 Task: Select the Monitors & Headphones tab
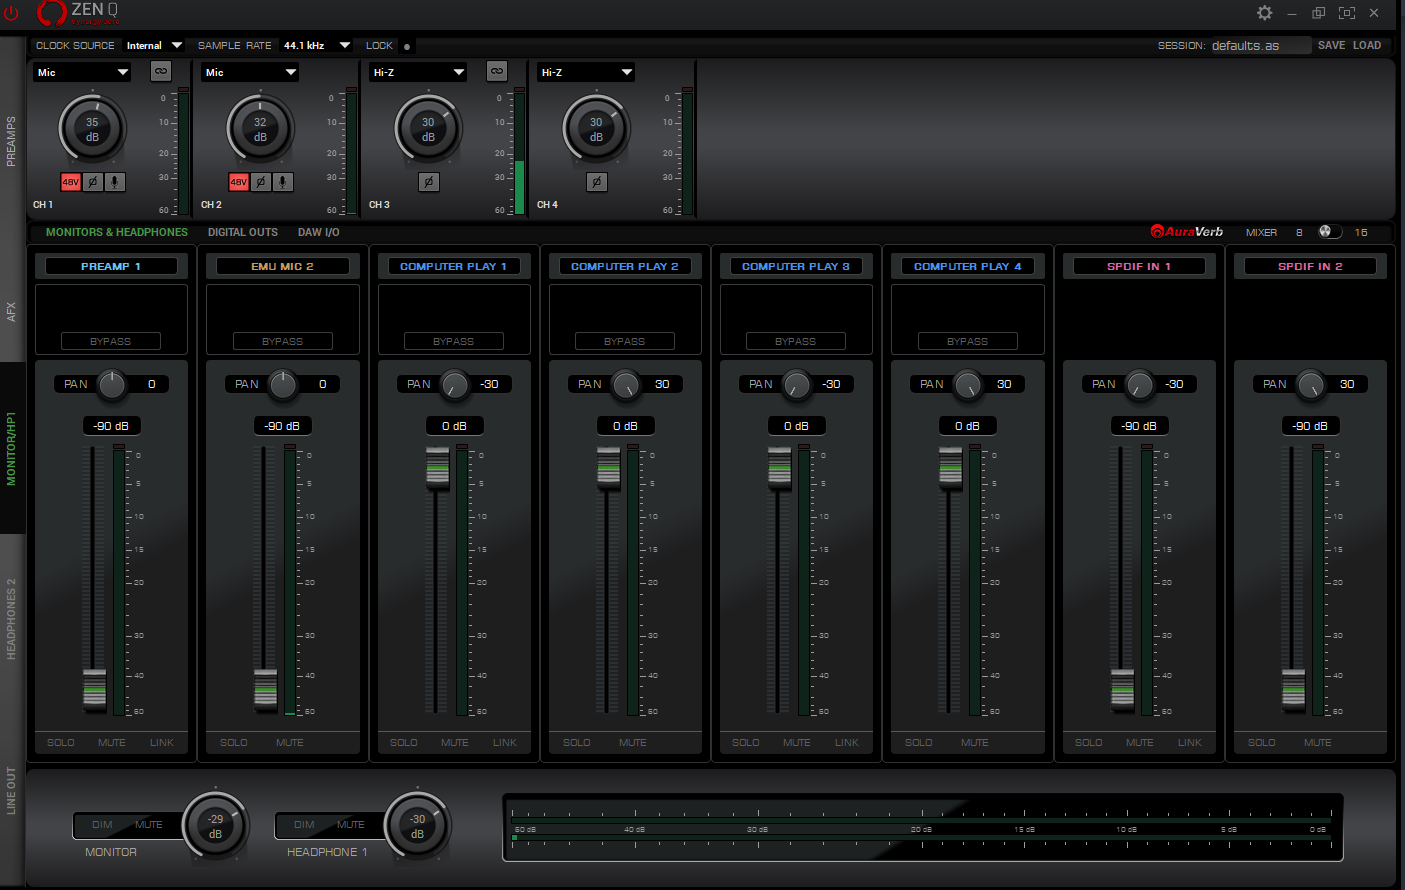pyautogui.click(x=117, y=232)
